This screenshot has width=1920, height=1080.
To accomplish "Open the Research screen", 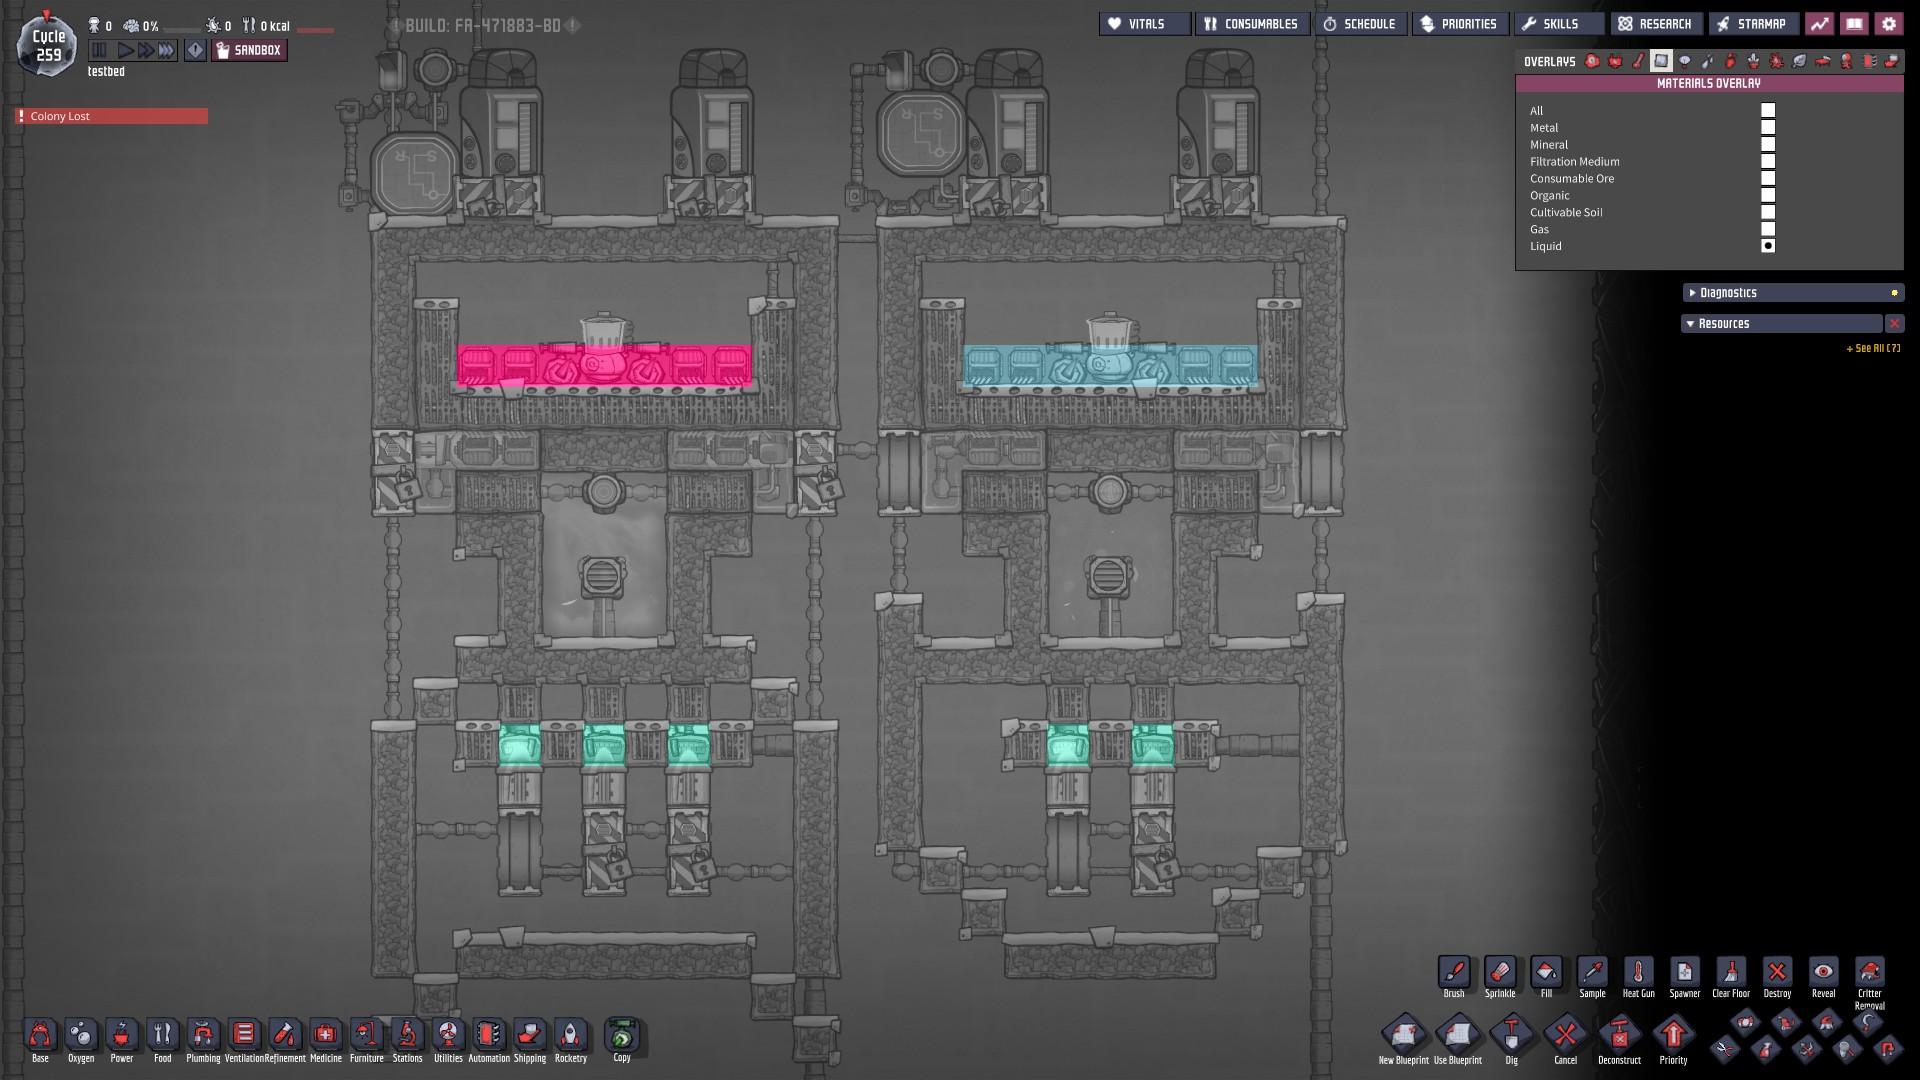I will 1656,24.
